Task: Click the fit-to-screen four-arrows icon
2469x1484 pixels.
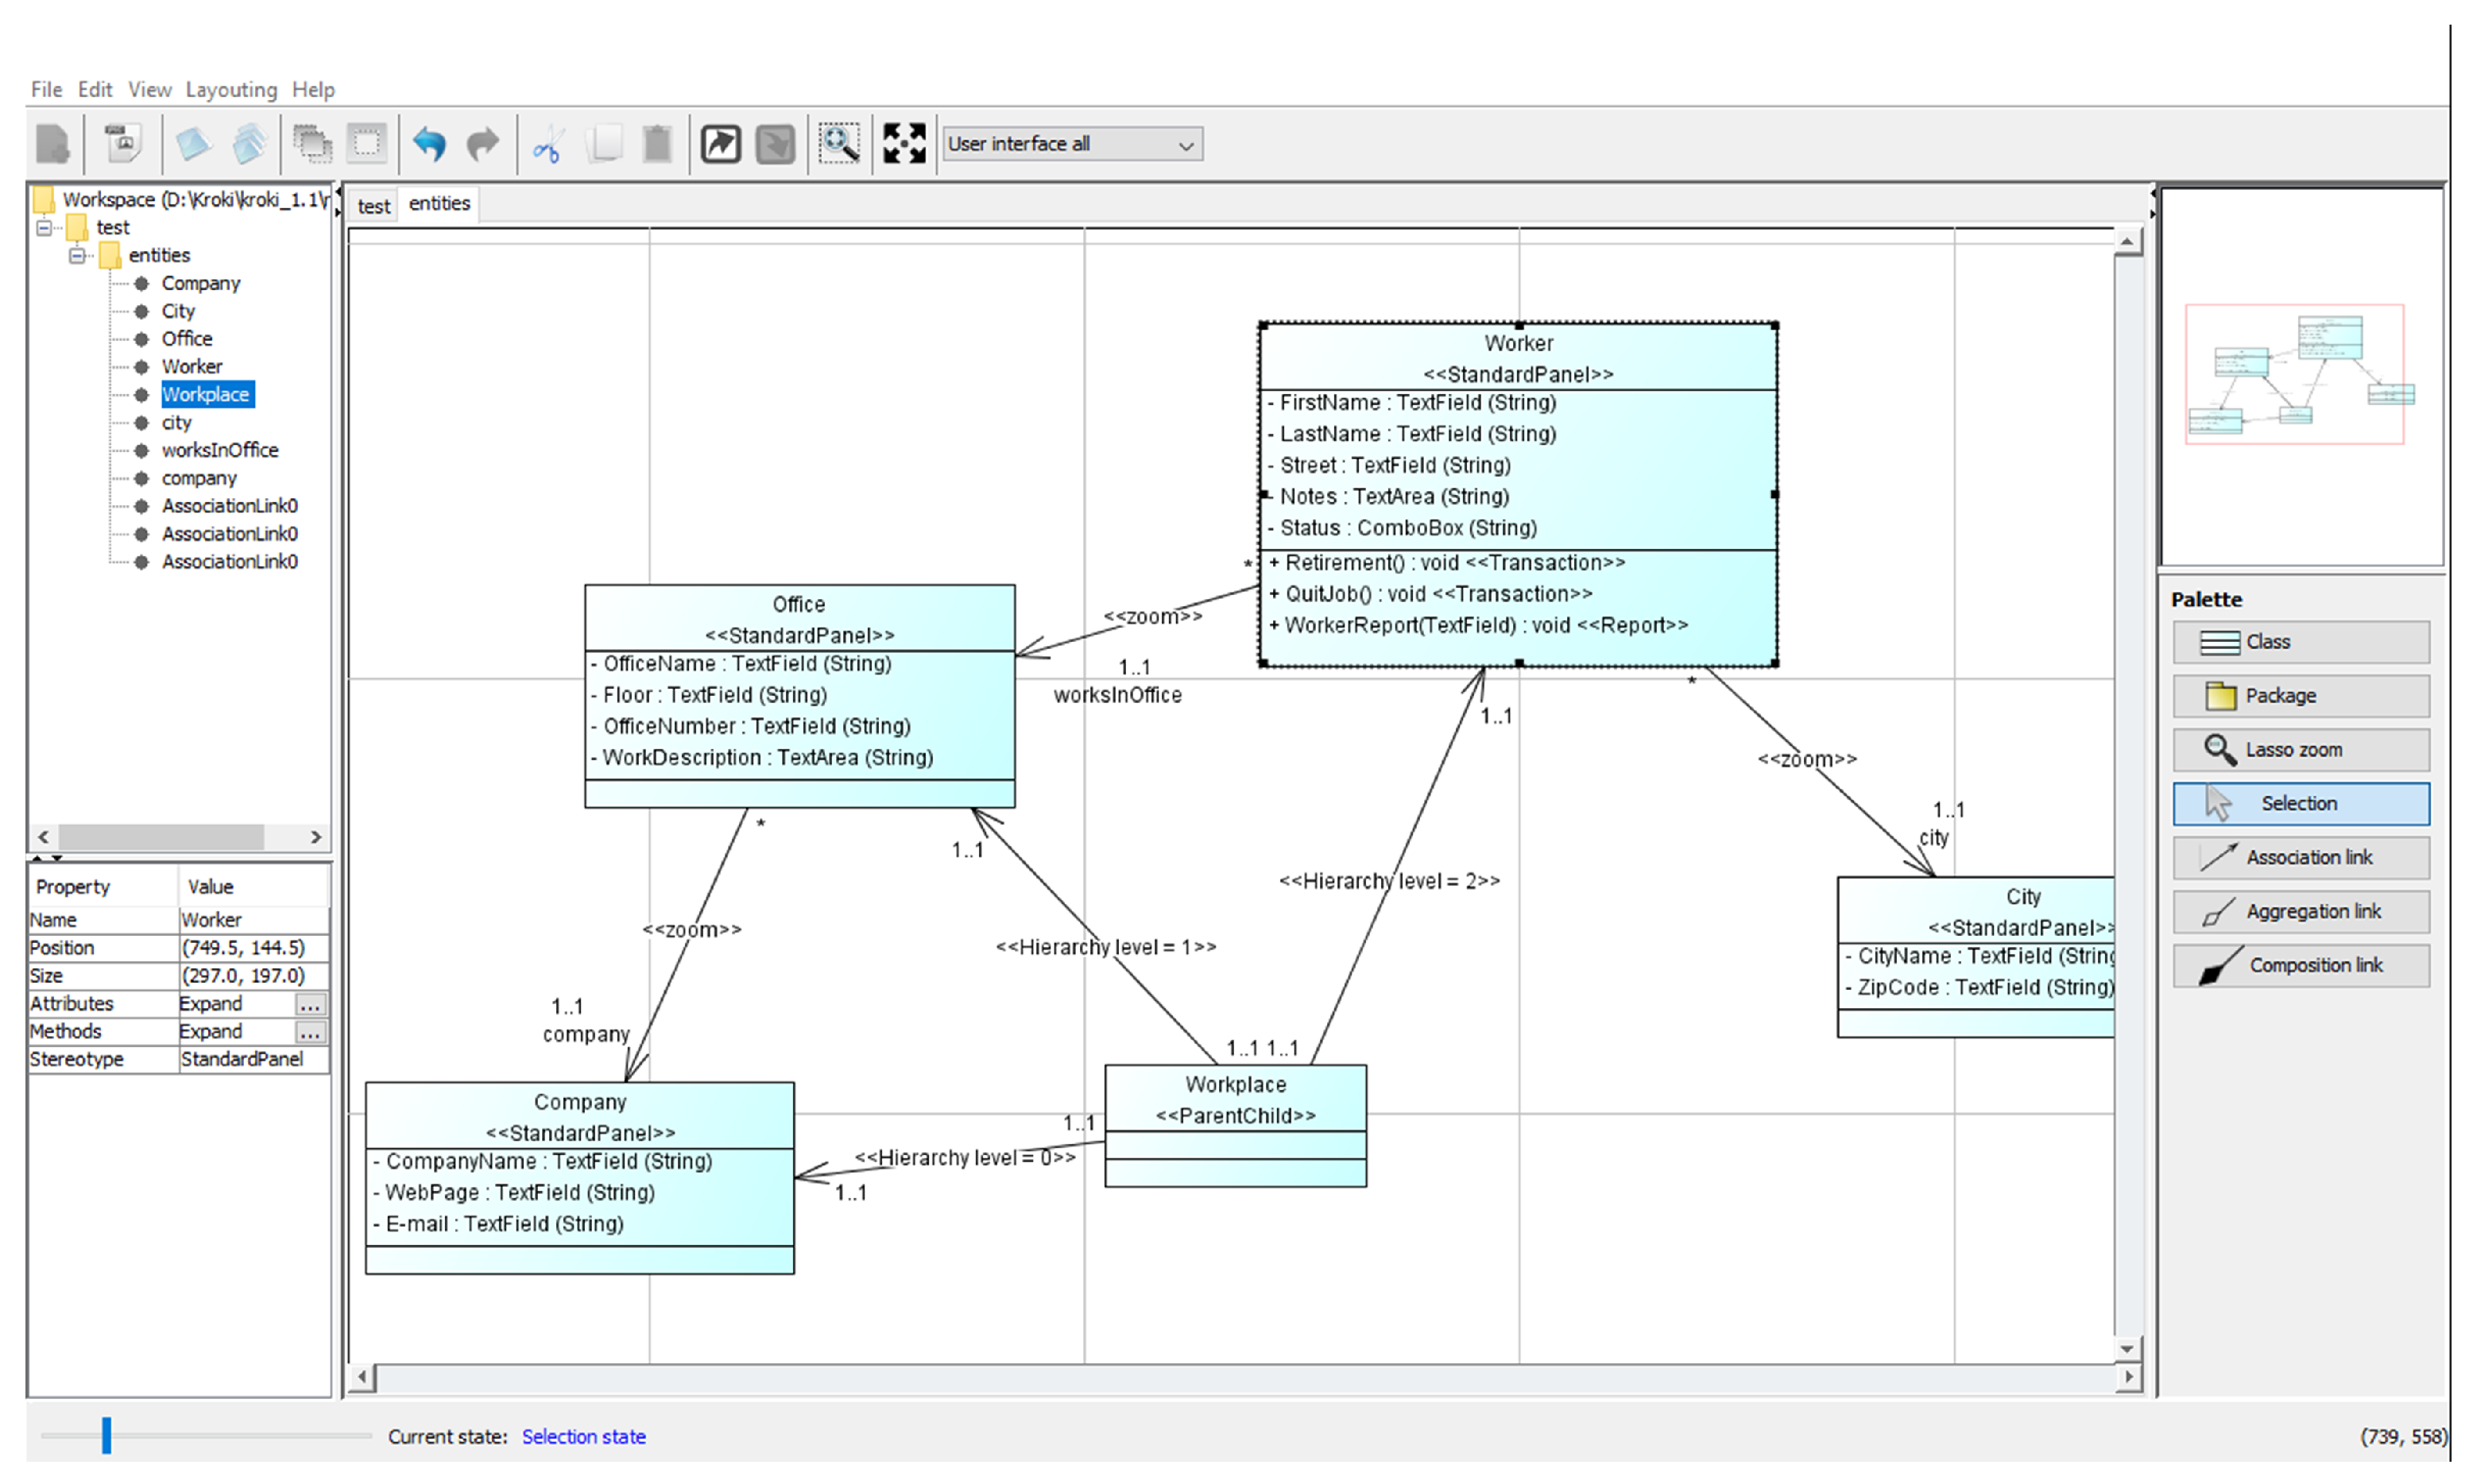Action: click(x=903, y=144)
